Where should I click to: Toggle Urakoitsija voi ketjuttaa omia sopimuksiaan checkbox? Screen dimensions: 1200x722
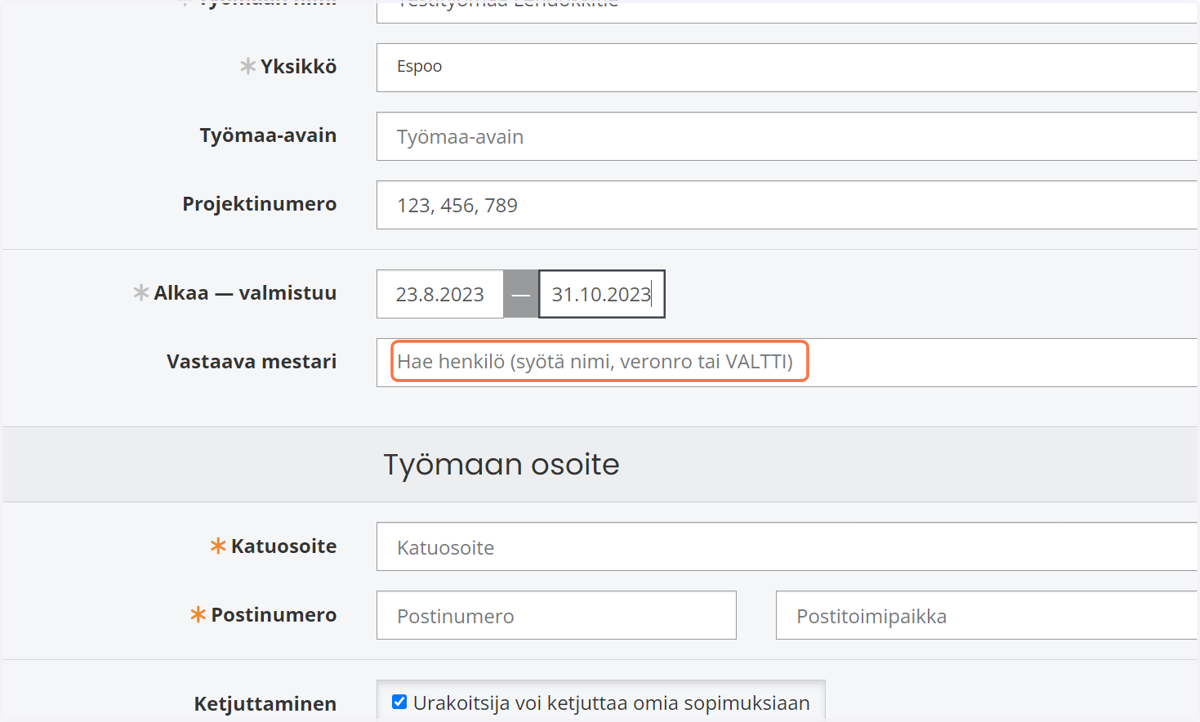pyautogui.click(x=399, y=702)
